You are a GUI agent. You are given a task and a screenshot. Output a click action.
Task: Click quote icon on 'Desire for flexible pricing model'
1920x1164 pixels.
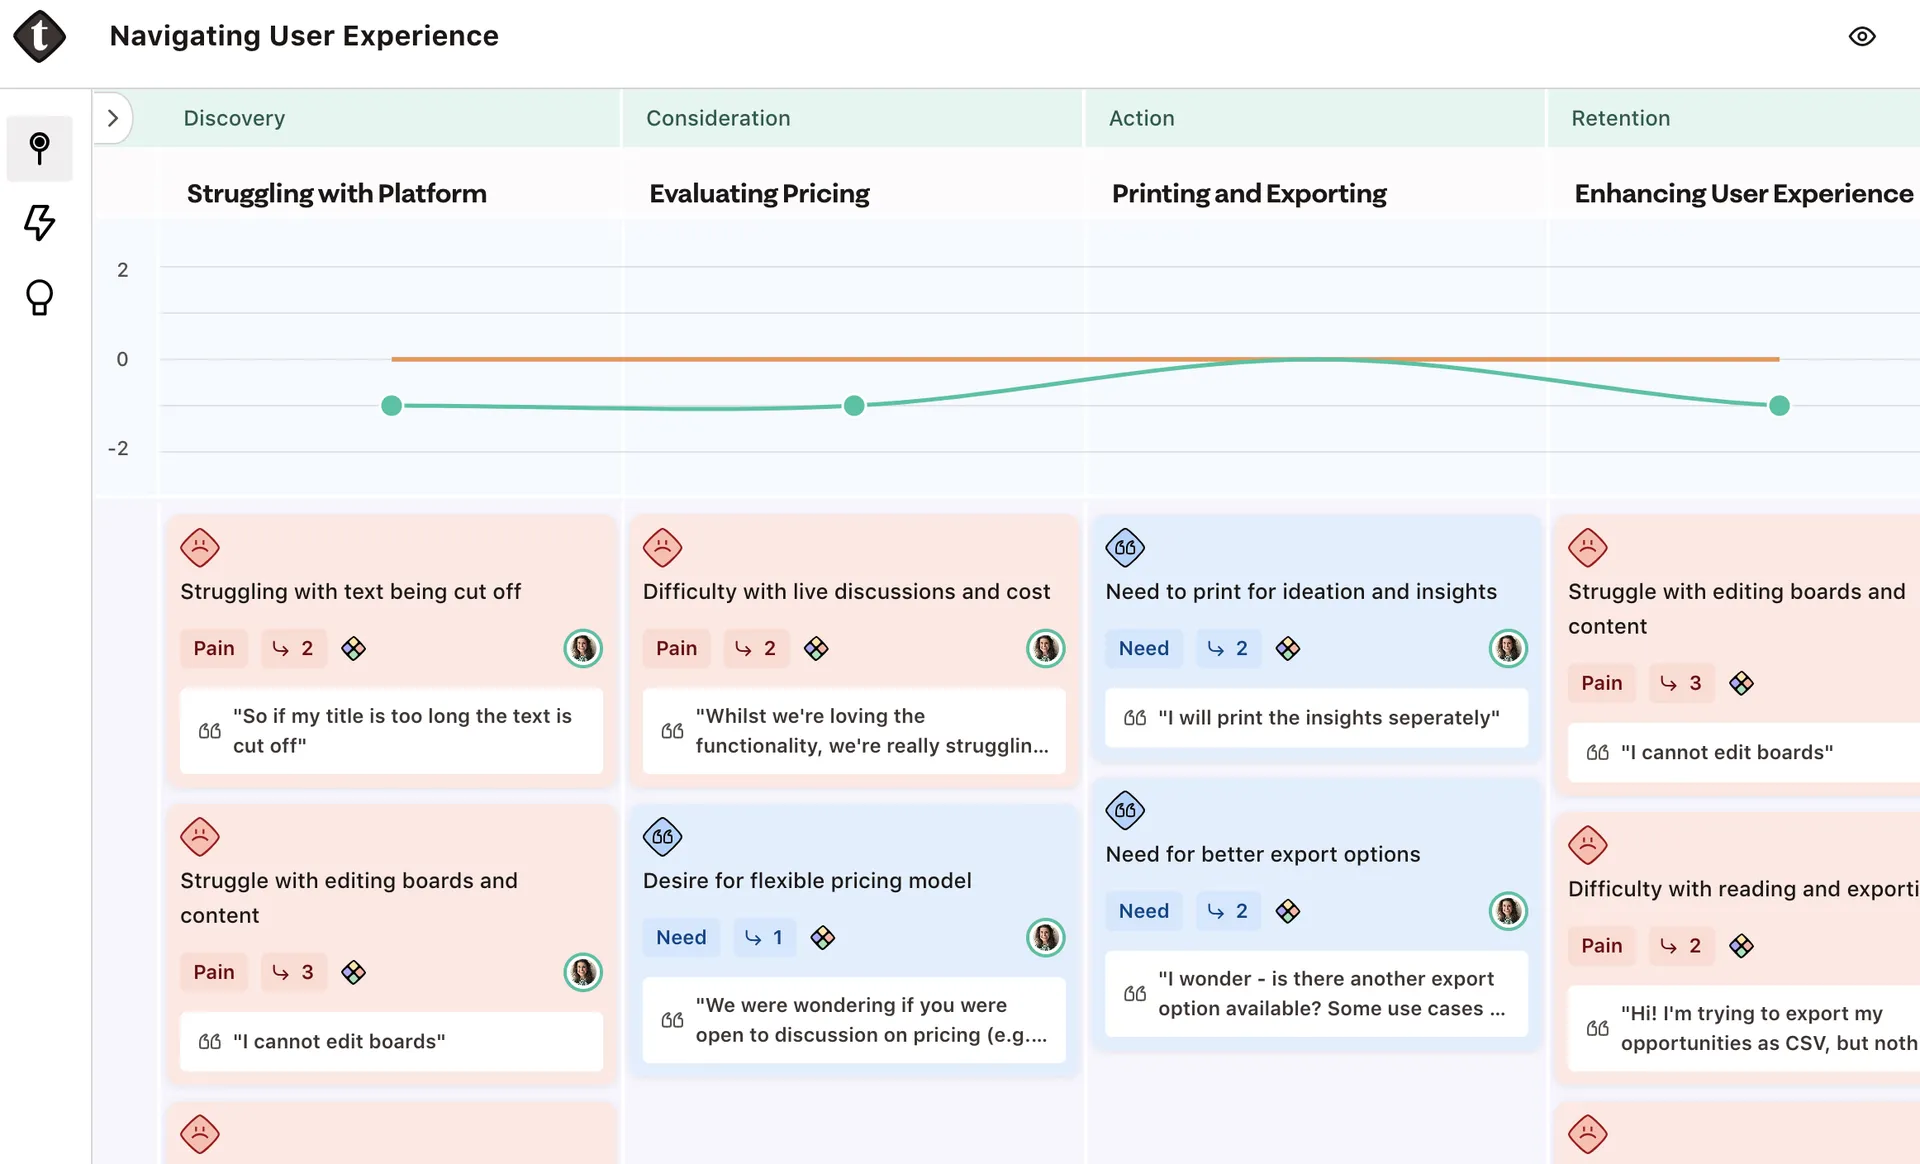(662, 837)
